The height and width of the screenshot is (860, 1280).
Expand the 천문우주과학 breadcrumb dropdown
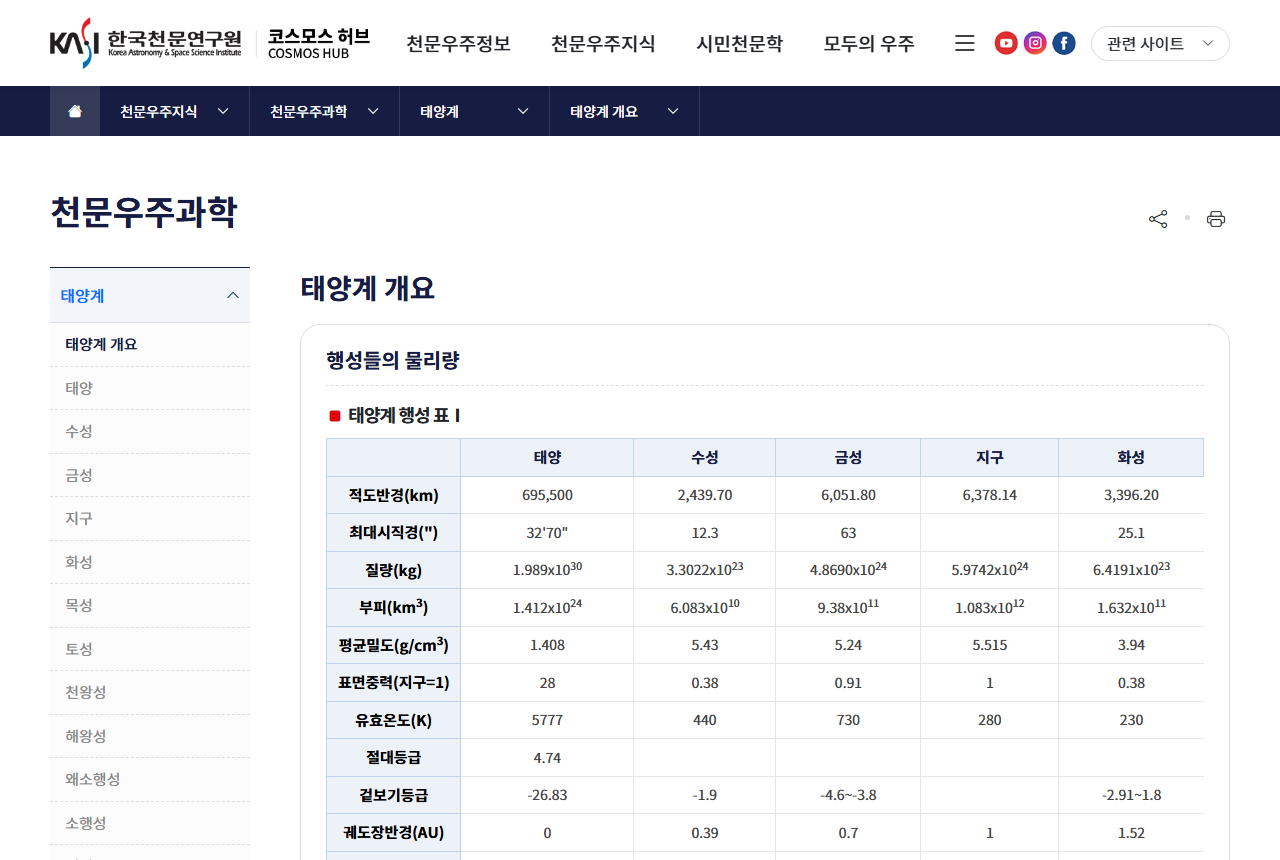pyautogui.click(x=325, y=111)
